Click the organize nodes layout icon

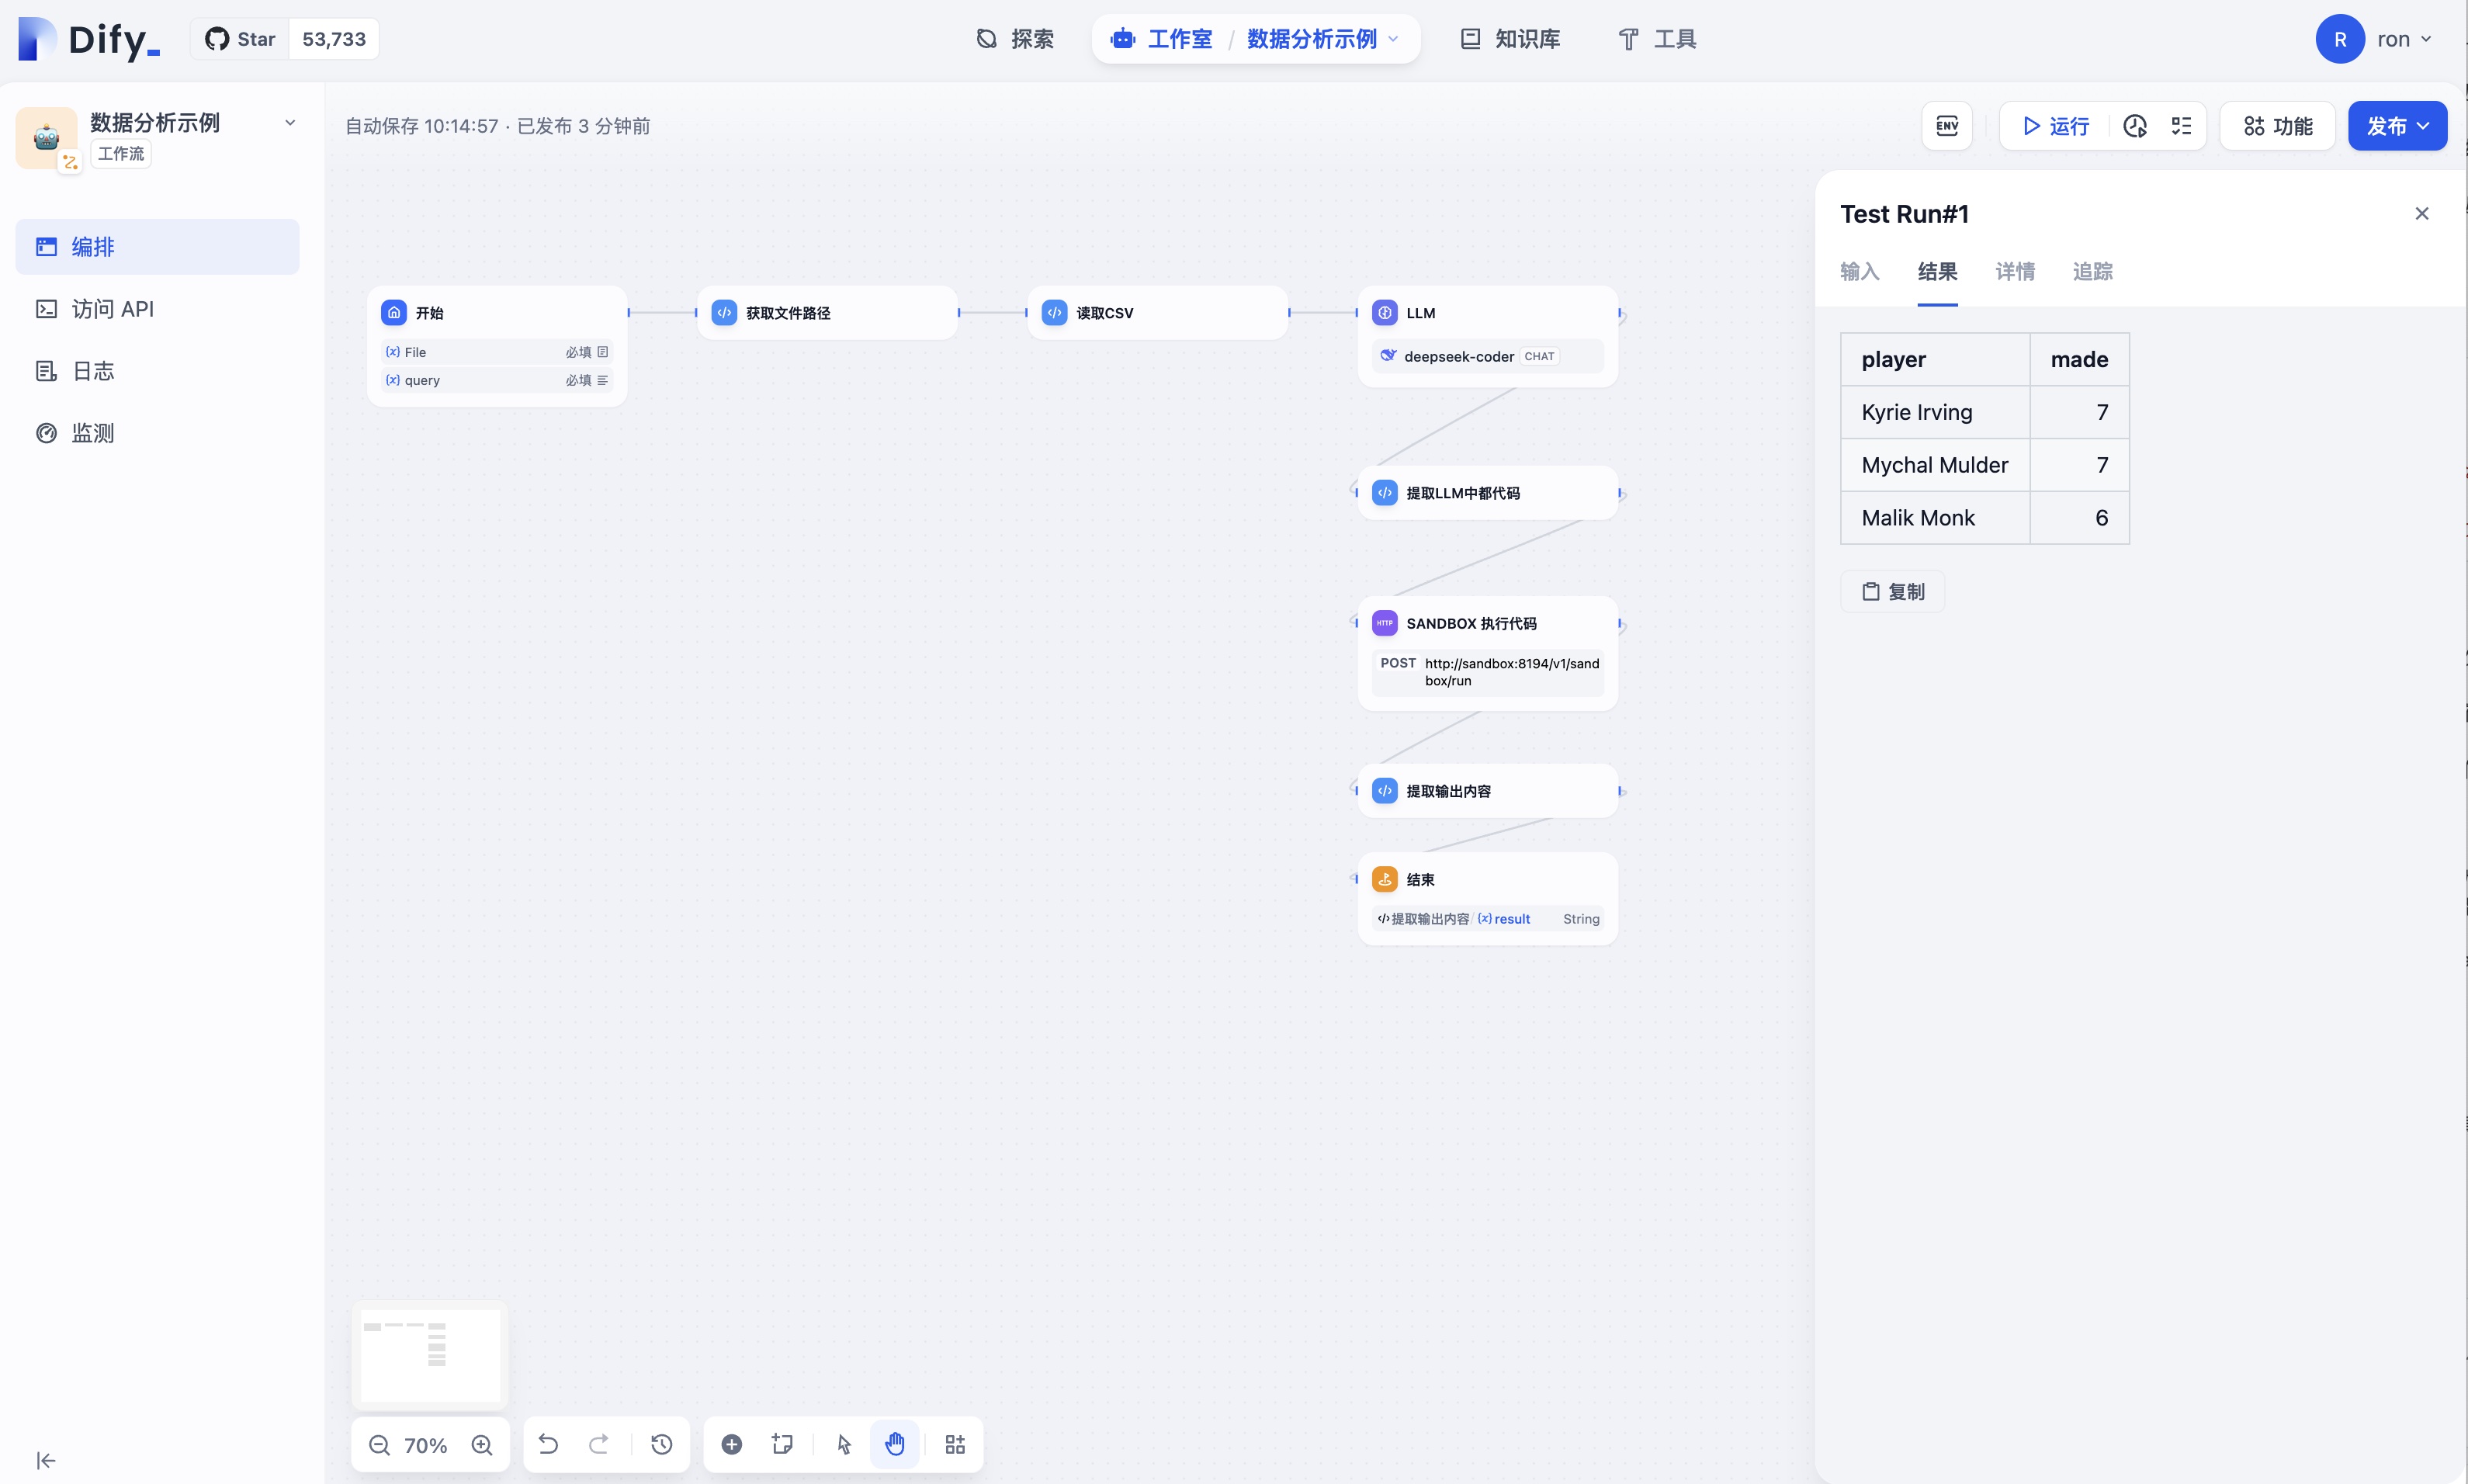[955, 1444]
